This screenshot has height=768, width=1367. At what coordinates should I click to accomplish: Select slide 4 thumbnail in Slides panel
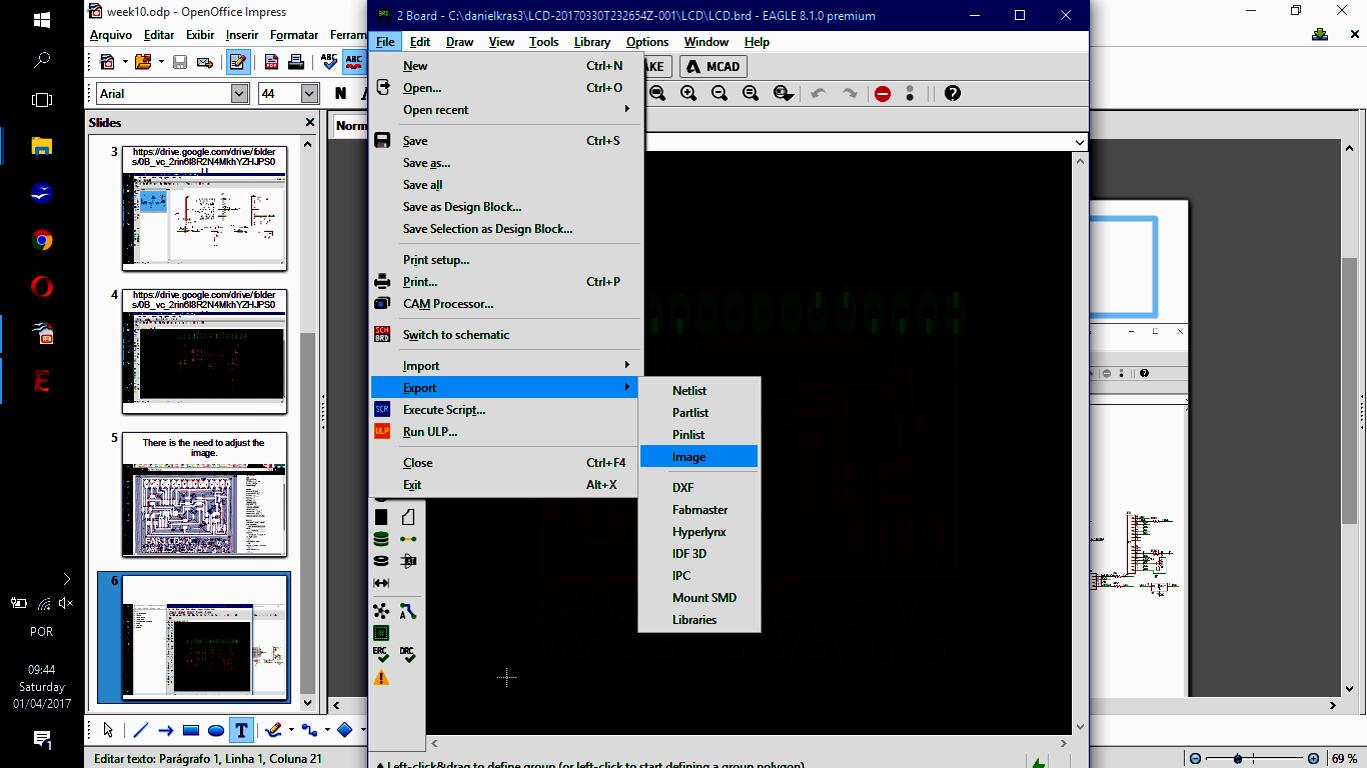click(204, 352)
